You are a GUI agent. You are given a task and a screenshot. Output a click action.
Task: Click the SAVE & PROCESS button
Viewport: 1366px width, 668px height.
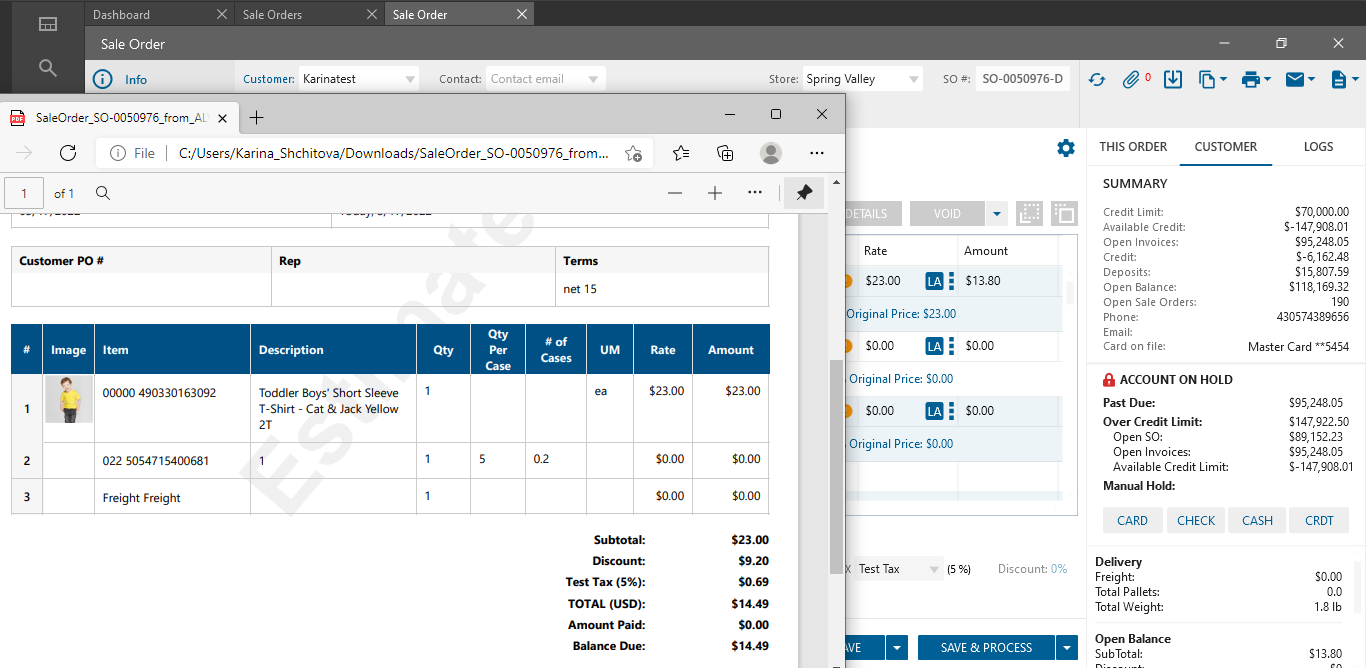[986, 648]
